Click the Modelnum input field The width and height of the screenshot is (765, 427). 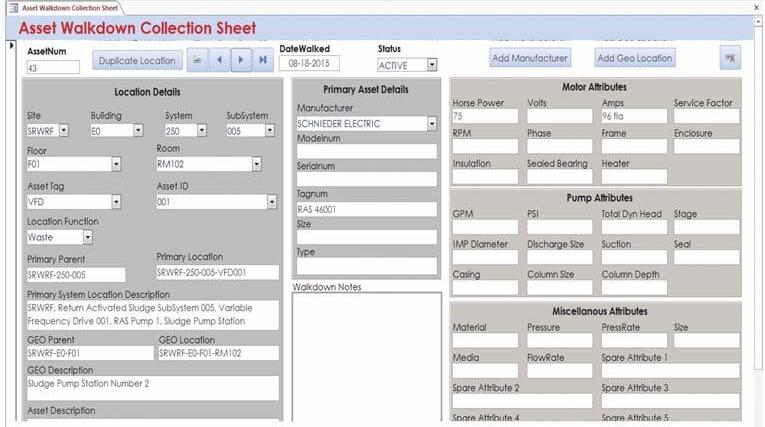(x=367, y=151)
